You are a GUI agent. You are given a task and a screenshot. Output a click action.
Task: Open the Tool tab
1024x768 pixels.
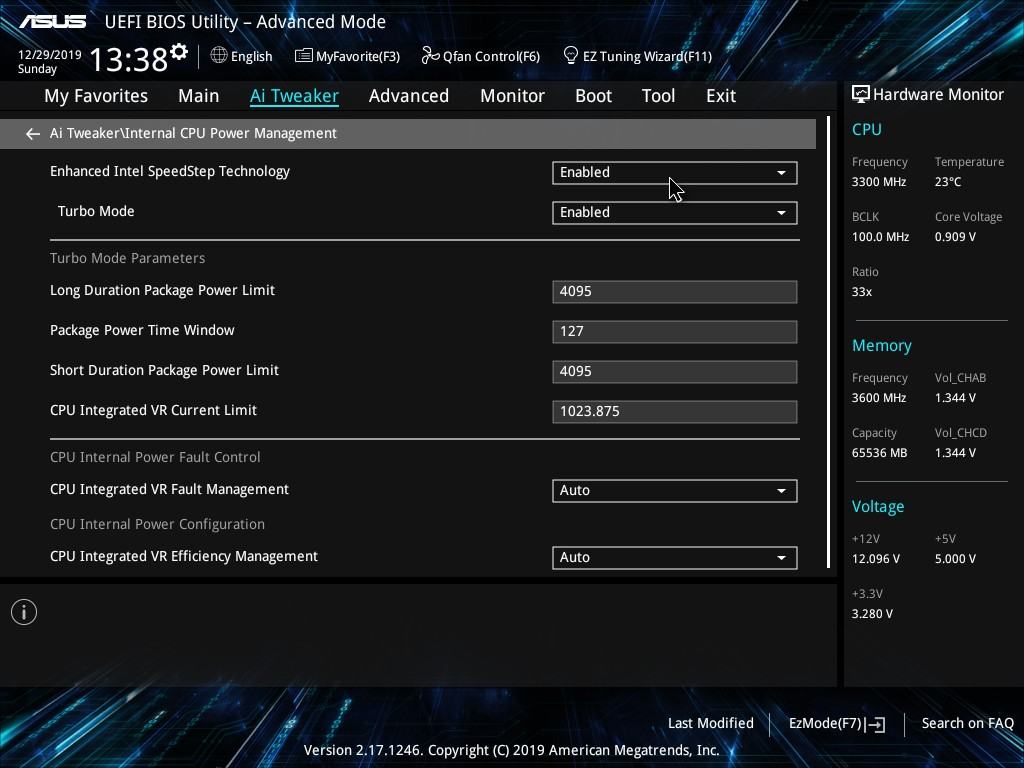click(658, 96)
